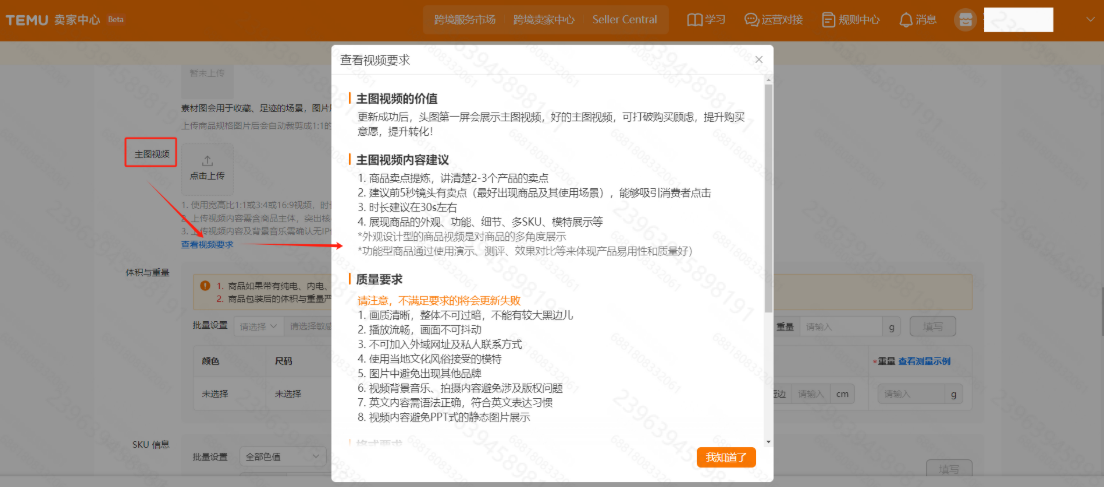
Task: Open 查看测量示例 link
Action: coord(924,361)
